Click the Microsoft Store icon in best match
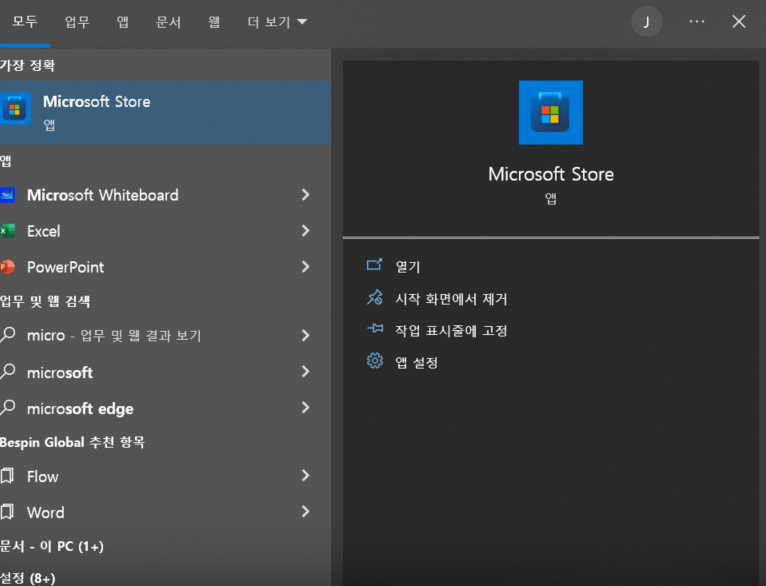The image size is (766, 586). point(15,108)
